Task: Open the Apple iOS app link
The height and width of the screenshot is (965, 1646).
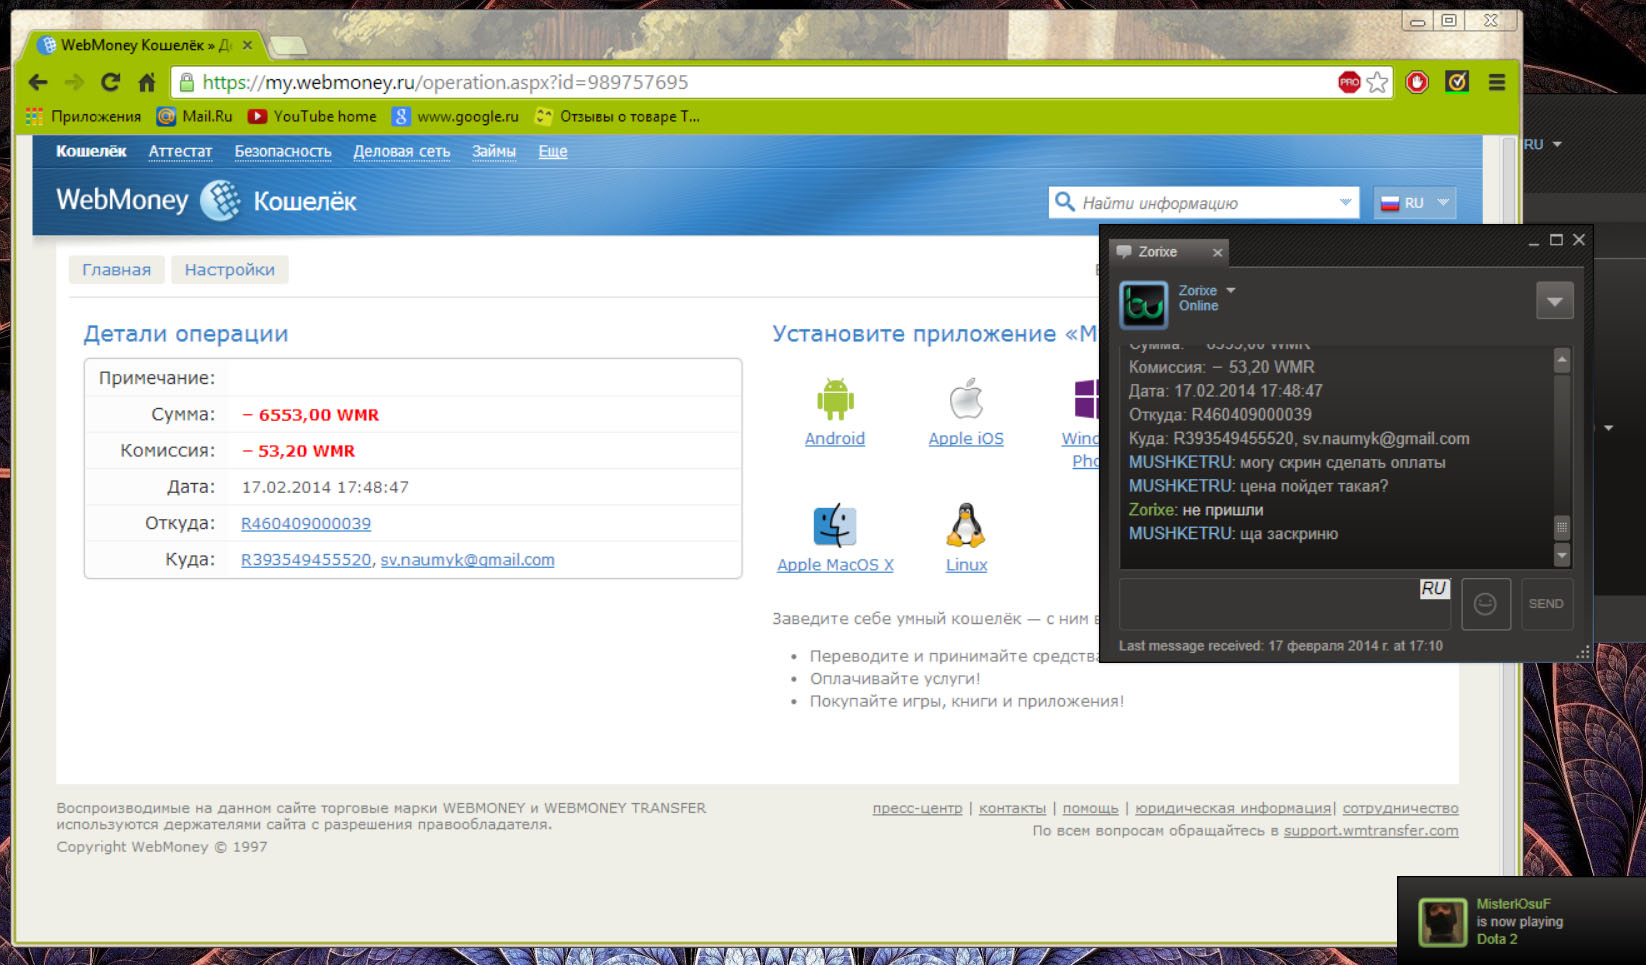Action: 966,438
